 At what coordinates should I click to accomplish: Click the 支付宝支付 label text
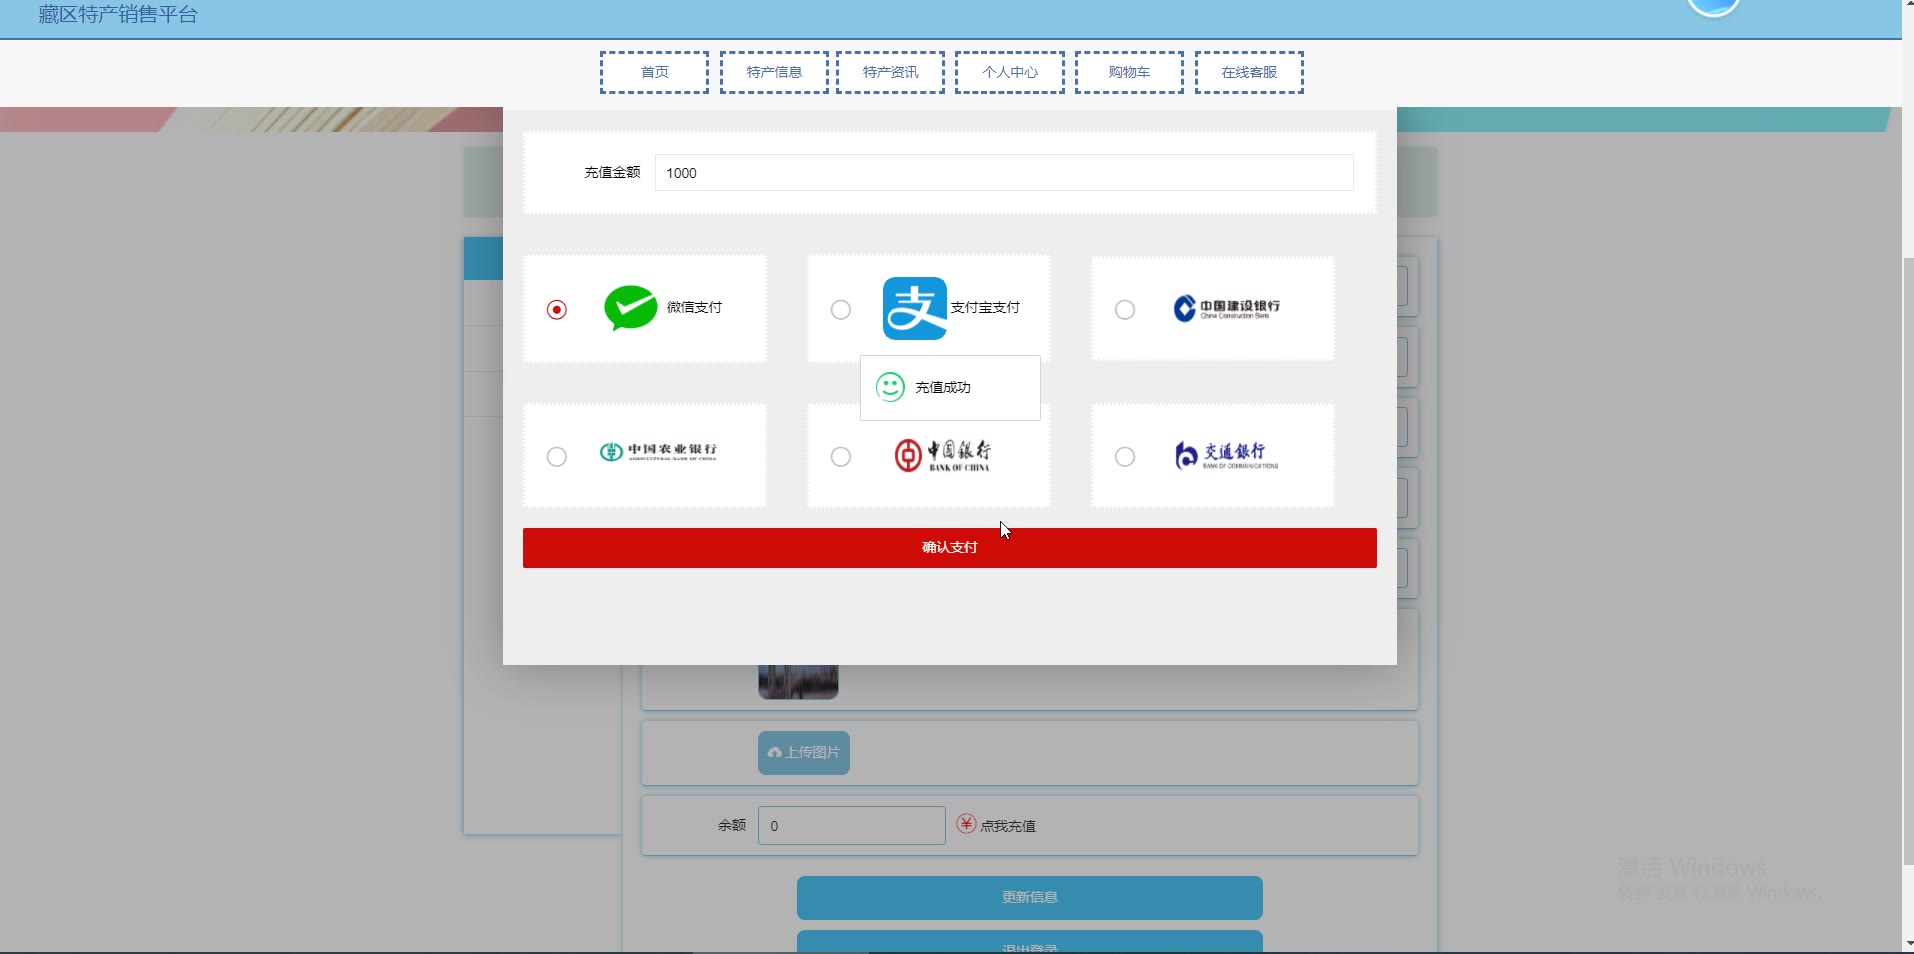[x=985, y=307]
